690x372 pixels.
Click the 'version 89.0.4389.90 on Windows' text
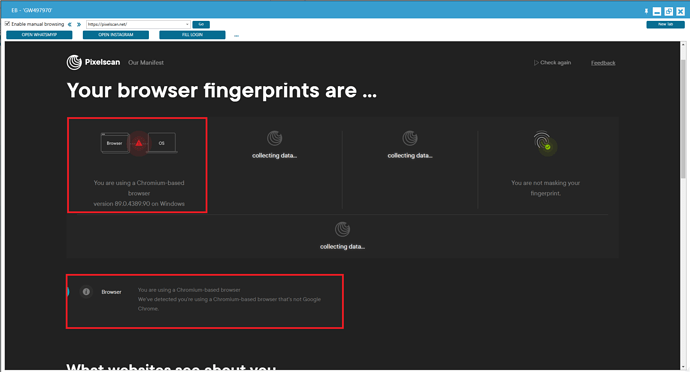click(x=139, y=203)
